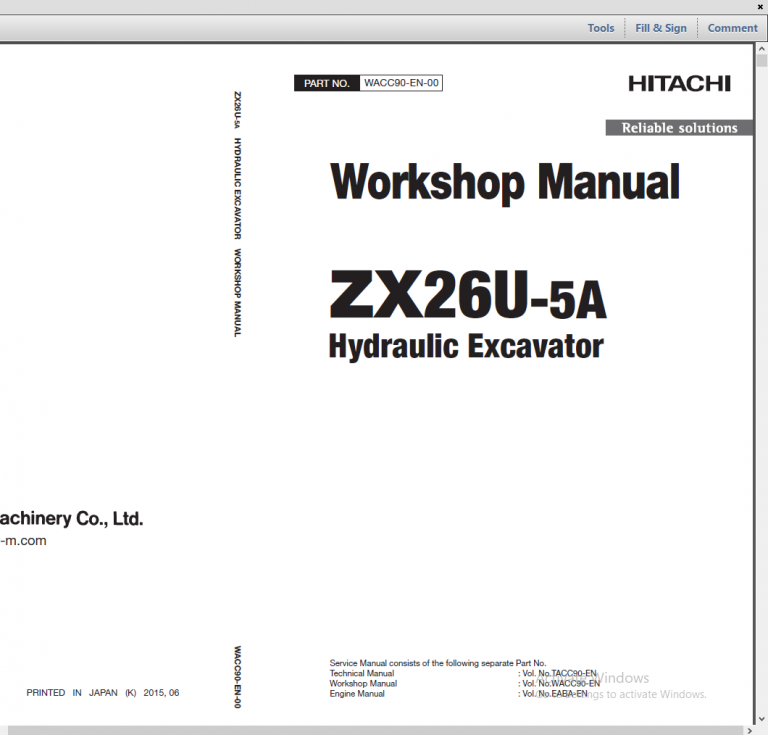Click the vertical scrollbar thumb

[x=761, y=61]
